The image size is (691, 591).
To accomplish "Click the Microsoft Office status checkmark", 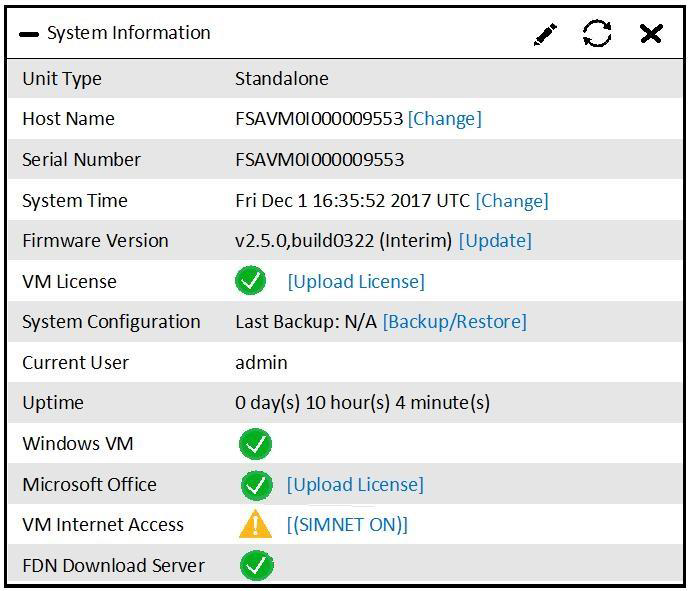I will click(257, 485).
